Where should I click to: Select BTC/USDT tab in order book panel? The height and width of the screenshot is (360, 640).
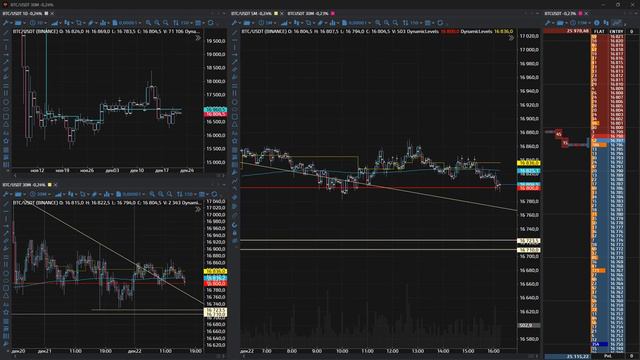click(x=560, y=13)
